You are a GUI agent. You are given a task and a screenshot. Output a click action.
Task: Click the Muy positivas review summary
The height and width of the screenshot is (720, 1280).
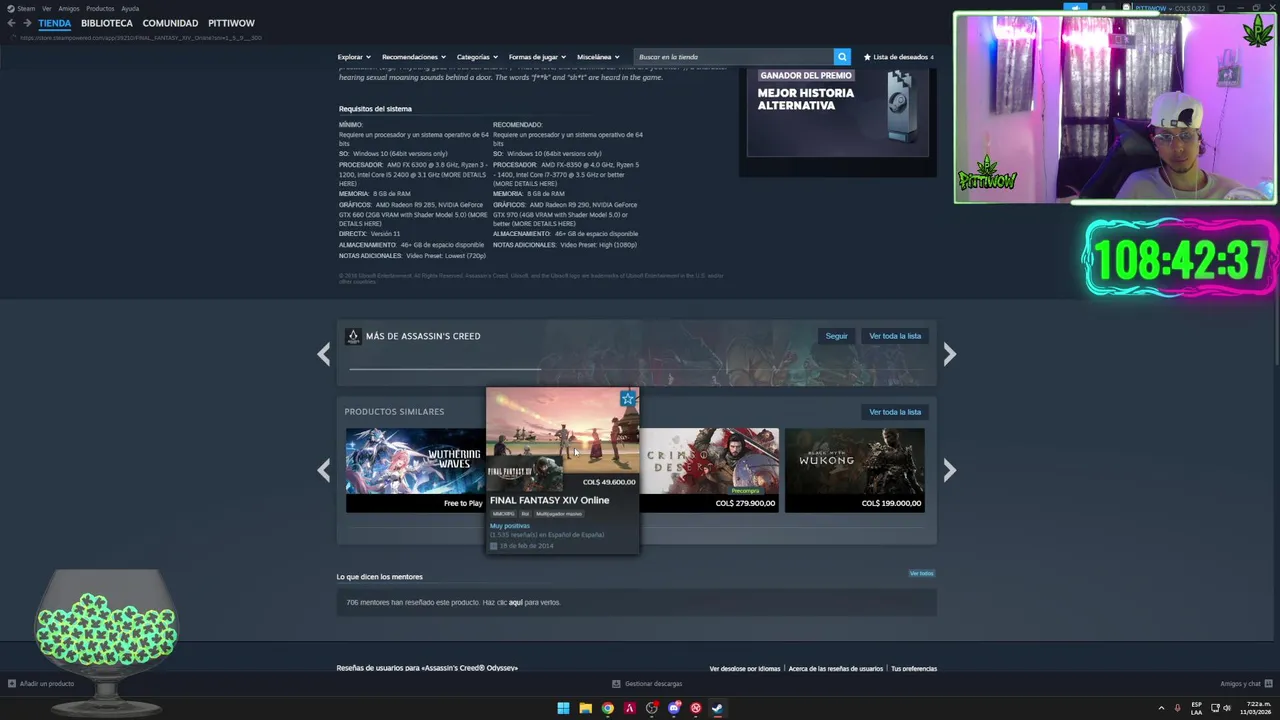pyautogui.click(x=510, y=526)
